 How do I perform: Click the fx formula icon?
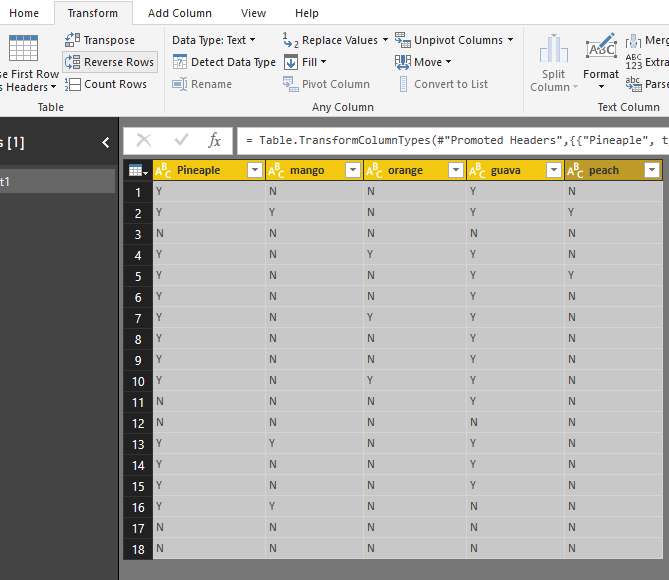[x=214, y=140]
